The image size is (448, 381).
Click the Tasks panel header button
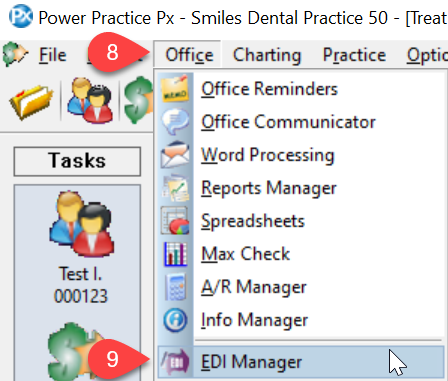point(77,161)
